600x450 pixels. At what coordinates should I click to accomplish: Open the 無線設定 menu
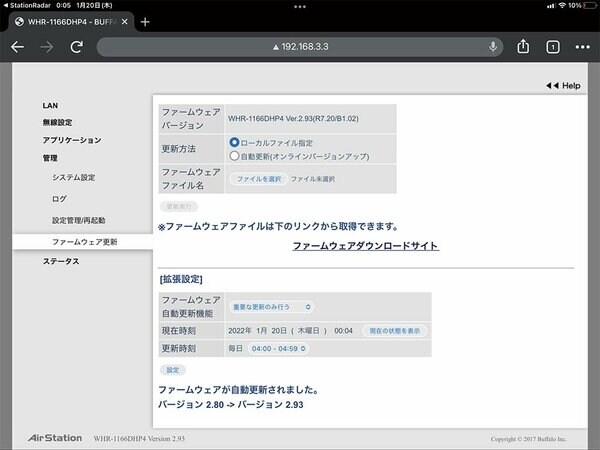[x=57, y=122]
